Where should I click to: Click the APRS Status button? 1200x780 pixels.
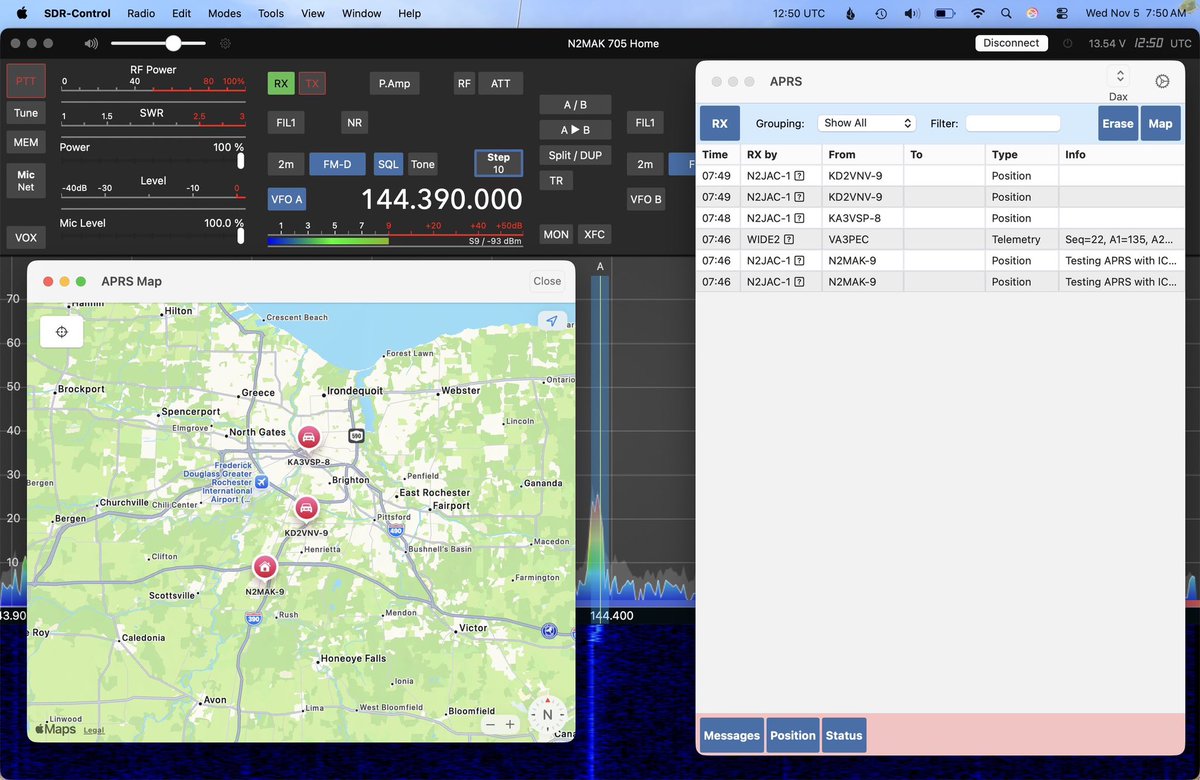[844, 735]
